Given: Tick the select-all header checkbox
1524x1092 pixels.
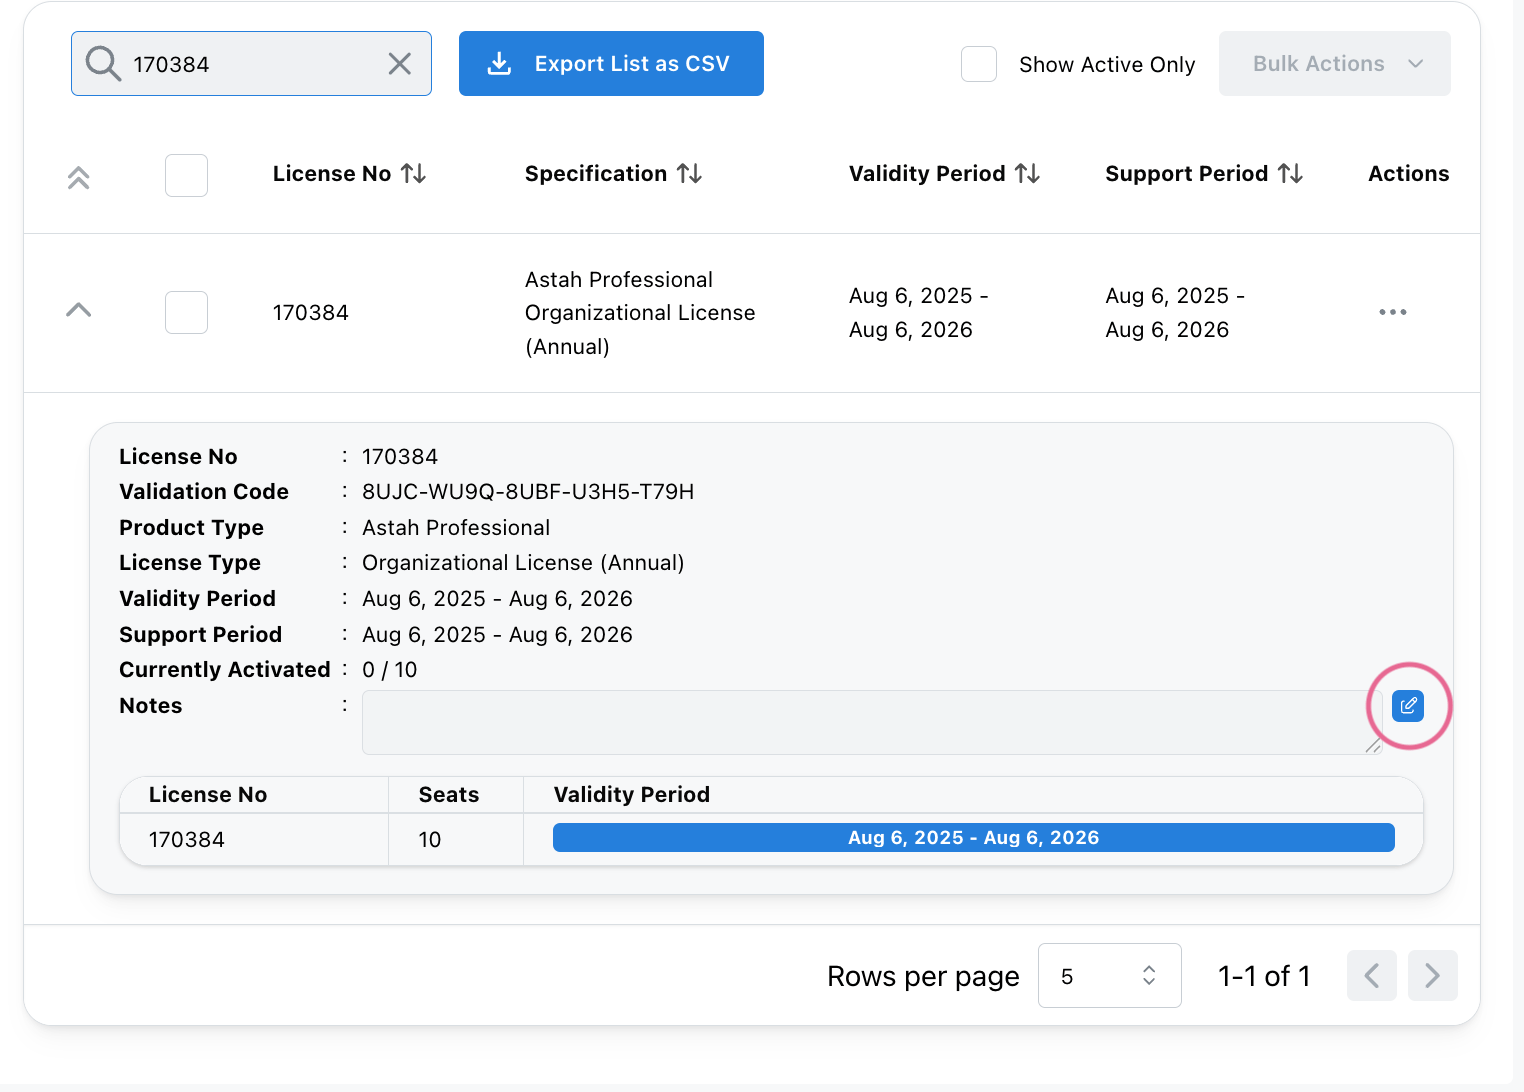Looking at the screenshot, I should 186,175.
